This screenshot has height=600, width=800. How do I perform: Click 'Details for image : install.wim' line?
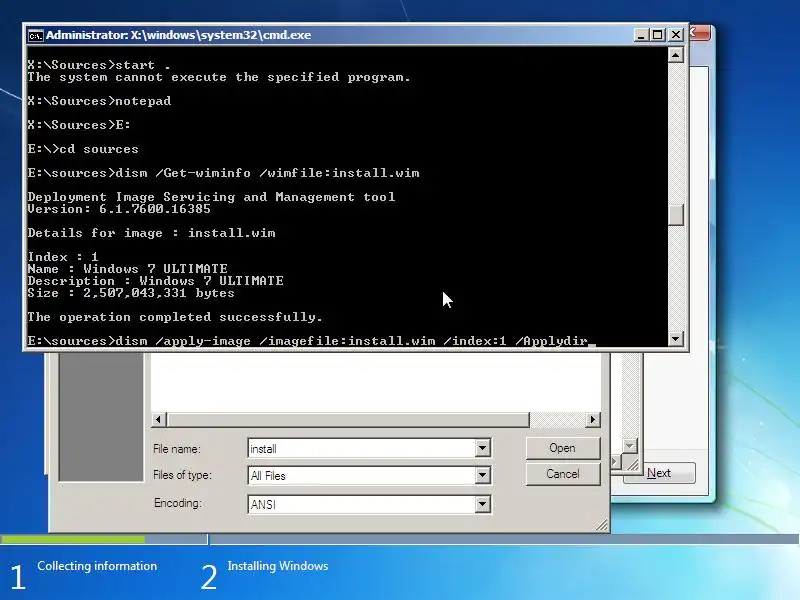pos(152,233)
